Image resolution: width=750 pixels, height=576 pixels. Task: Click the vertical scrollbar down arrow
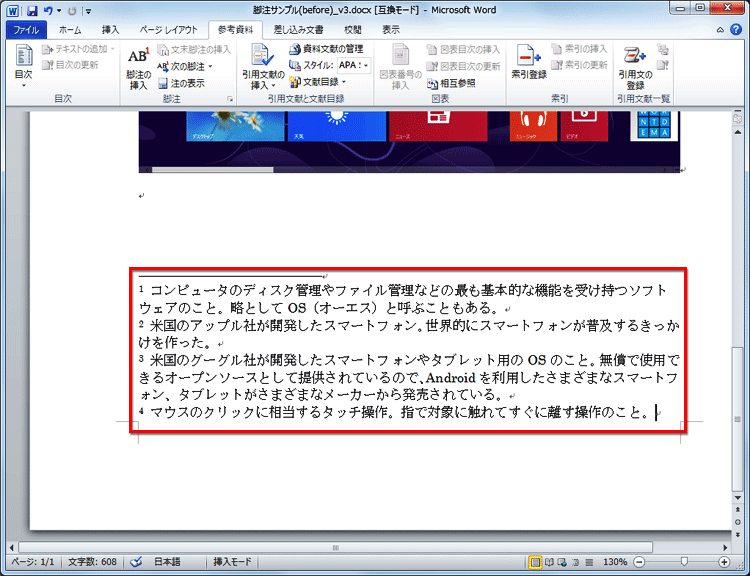737,498
